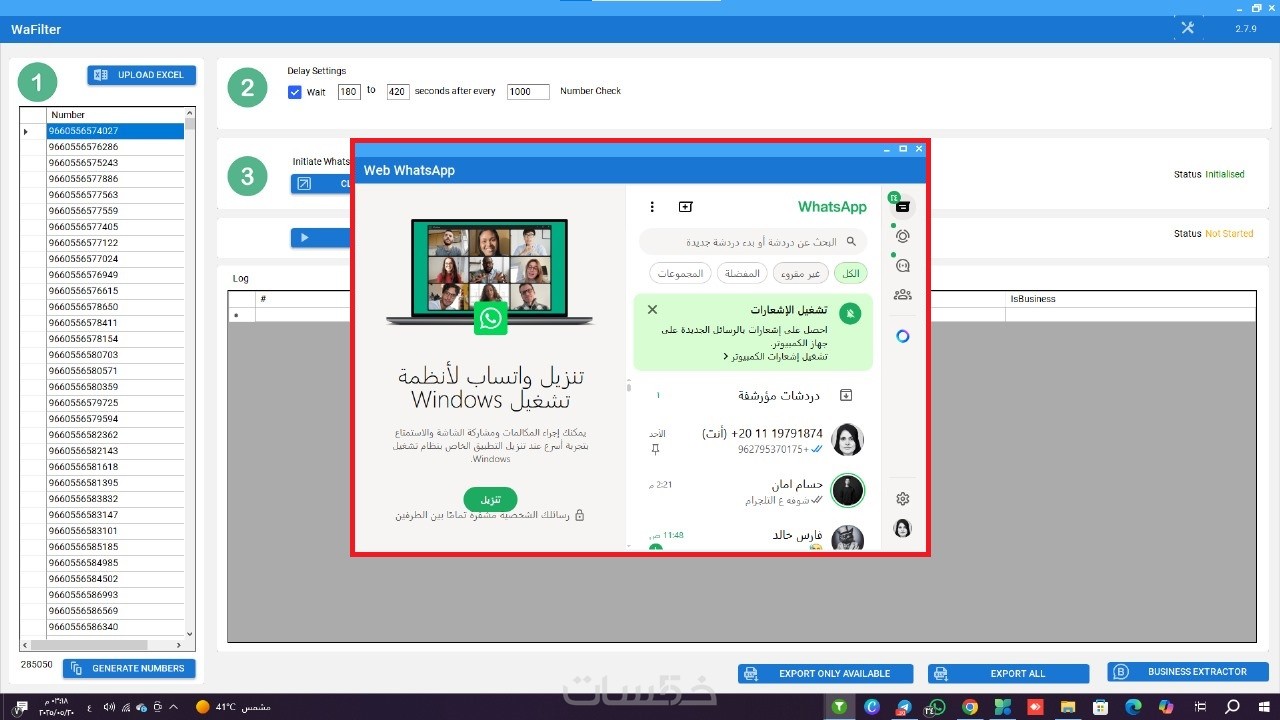This screenshot has height=720, width=1280.
Task: Open Canva from the taskbar
Action: tap(872, 707)
